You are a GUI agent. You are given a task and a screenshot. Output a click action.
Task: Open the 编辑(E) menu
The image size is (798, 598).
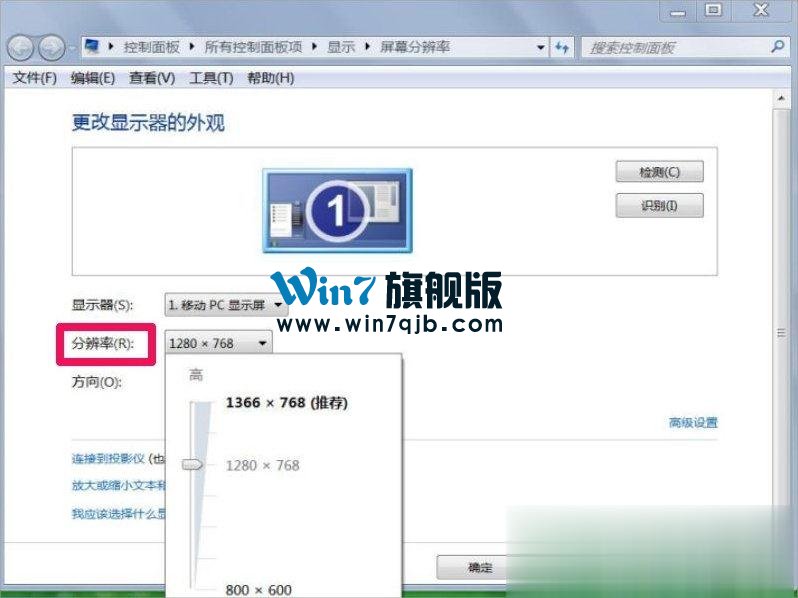click(x=93, y=78)
